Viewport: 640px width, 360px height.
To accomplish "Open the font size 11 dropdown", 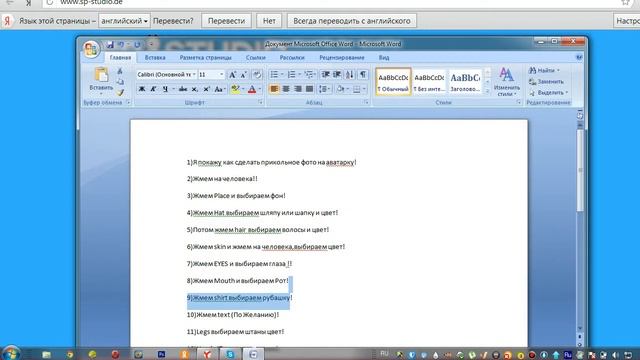I will [x=222, y=75].
